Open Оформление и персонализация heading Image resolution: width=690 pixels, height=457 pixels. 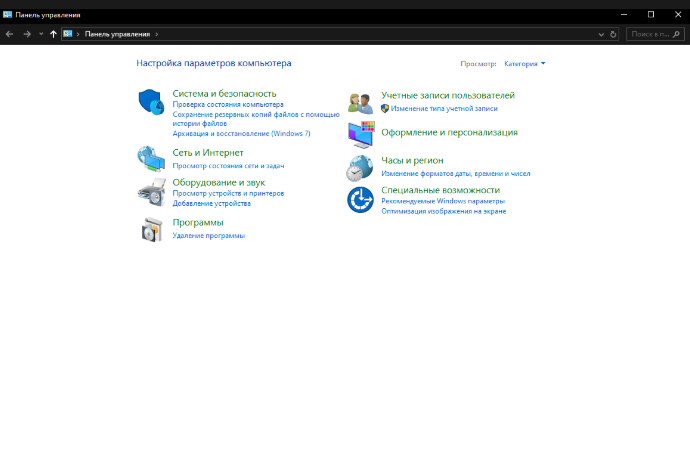449,132
